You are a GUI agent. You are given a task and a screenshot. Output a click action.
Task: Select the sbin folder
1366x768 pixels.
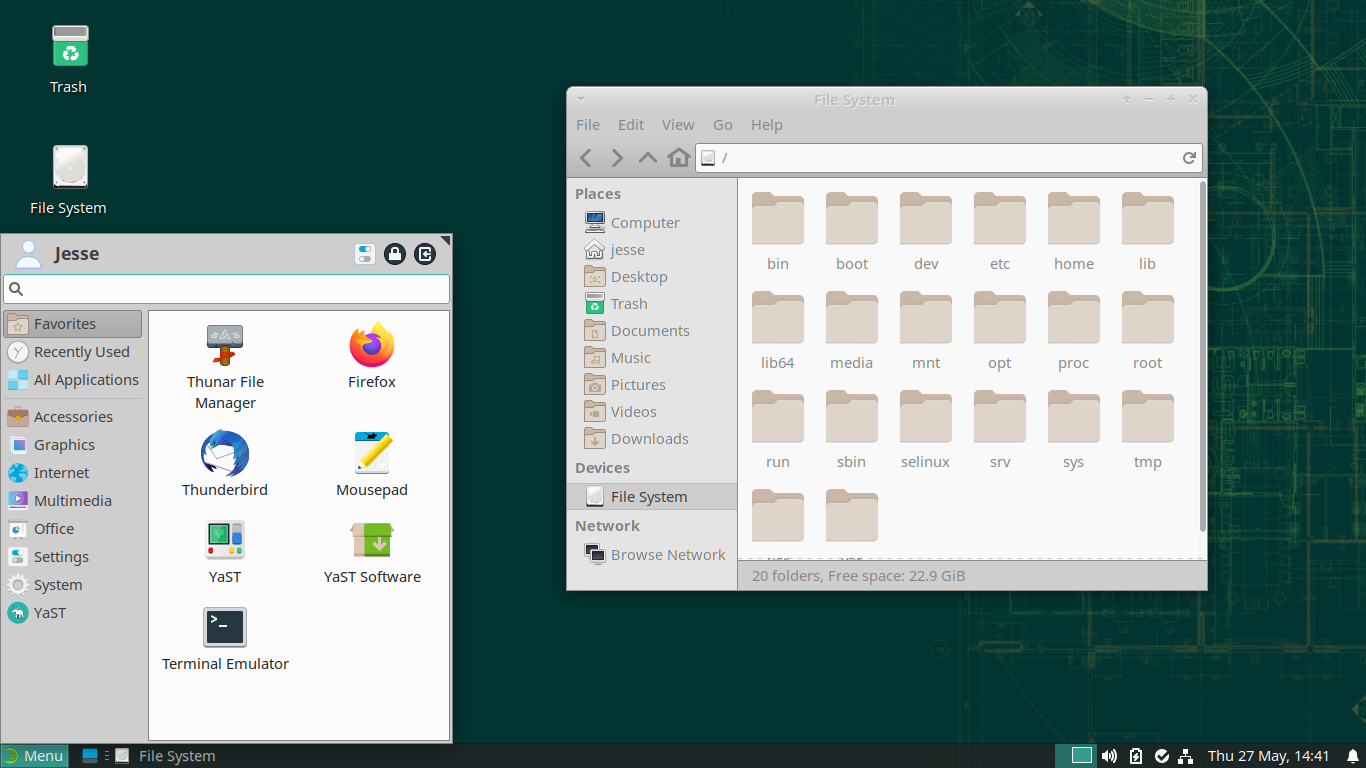[x=852, y=430]
